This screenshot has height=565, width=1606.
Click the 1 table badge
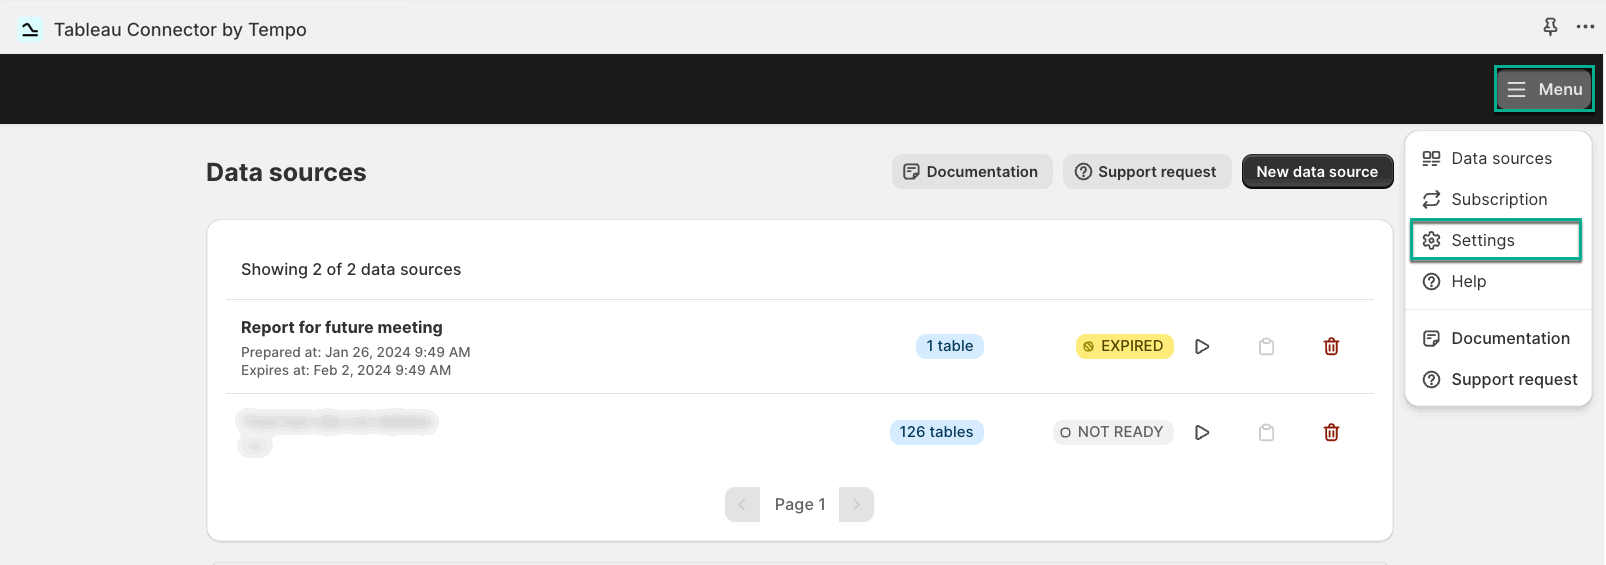tap(949, 346)
